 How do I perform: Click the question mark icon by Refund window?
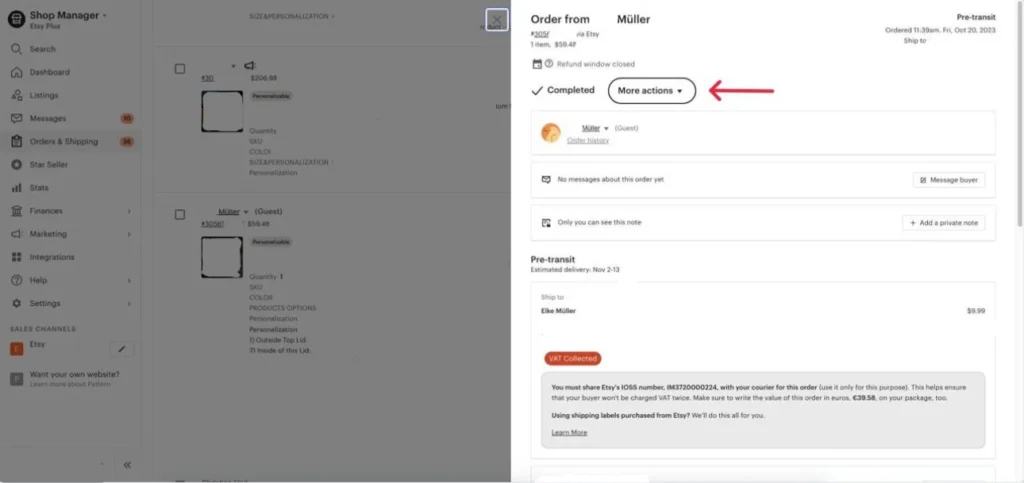[549, 64]
